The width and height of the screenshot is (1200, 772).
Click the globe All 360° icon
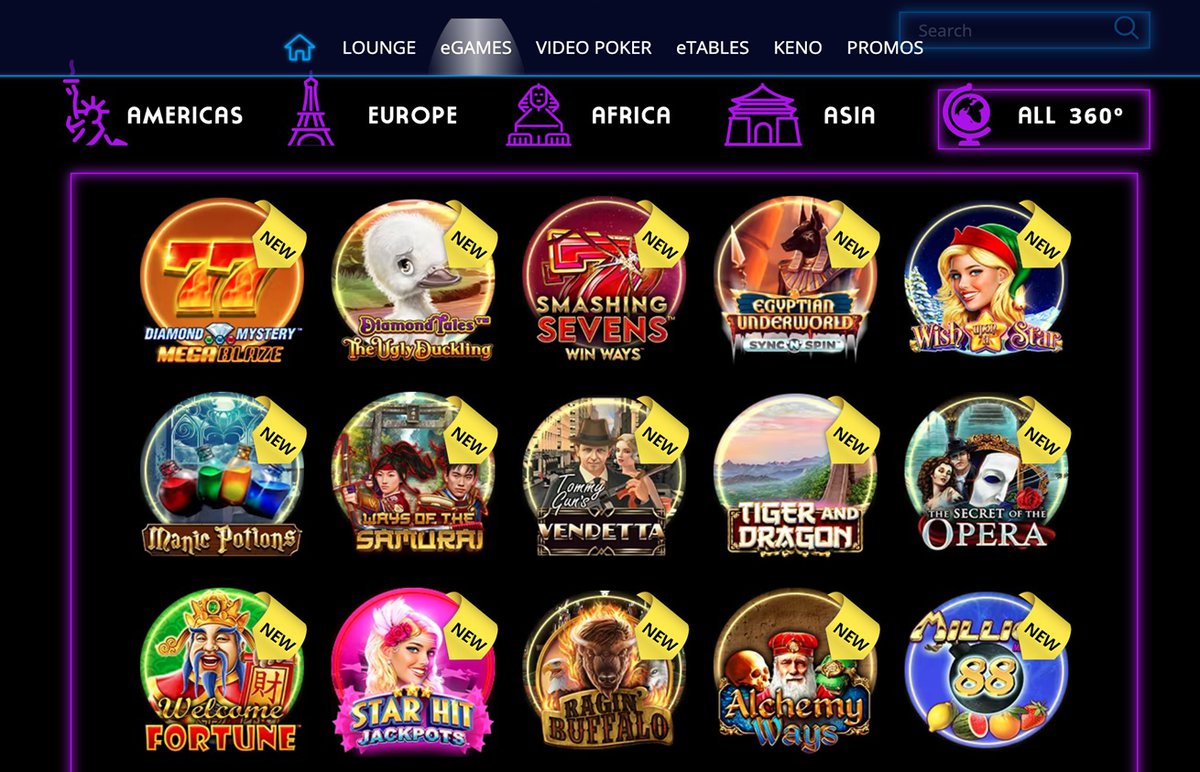pyautogui.click(x=967, y=117)
